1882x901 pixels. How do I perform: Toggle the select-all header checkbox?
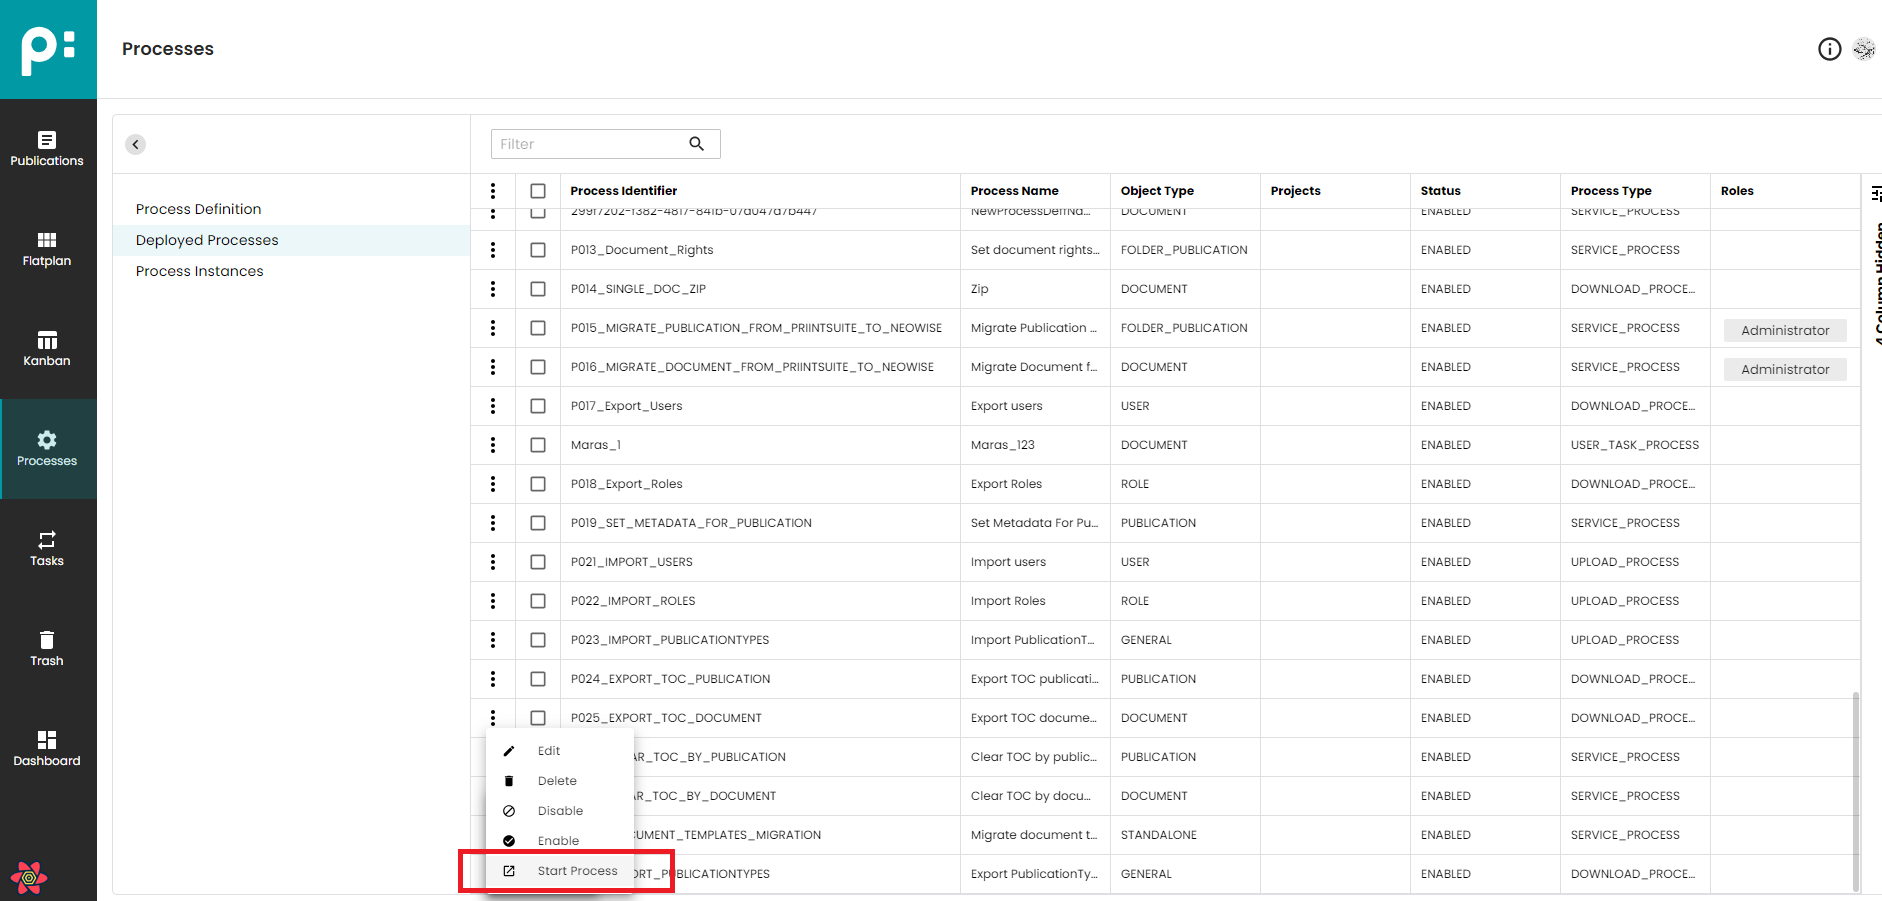click(538, 191)
